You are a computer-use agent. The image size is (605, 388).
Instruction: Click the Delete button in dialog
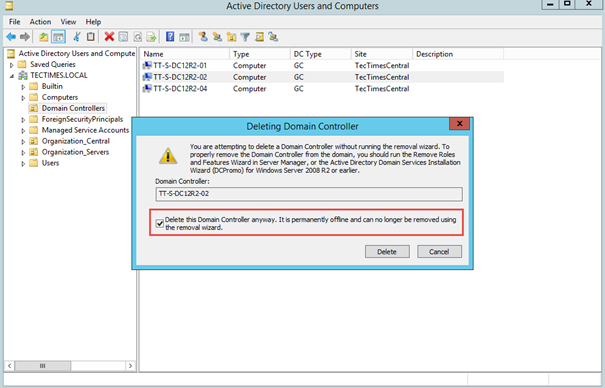[x=387, y=252]
